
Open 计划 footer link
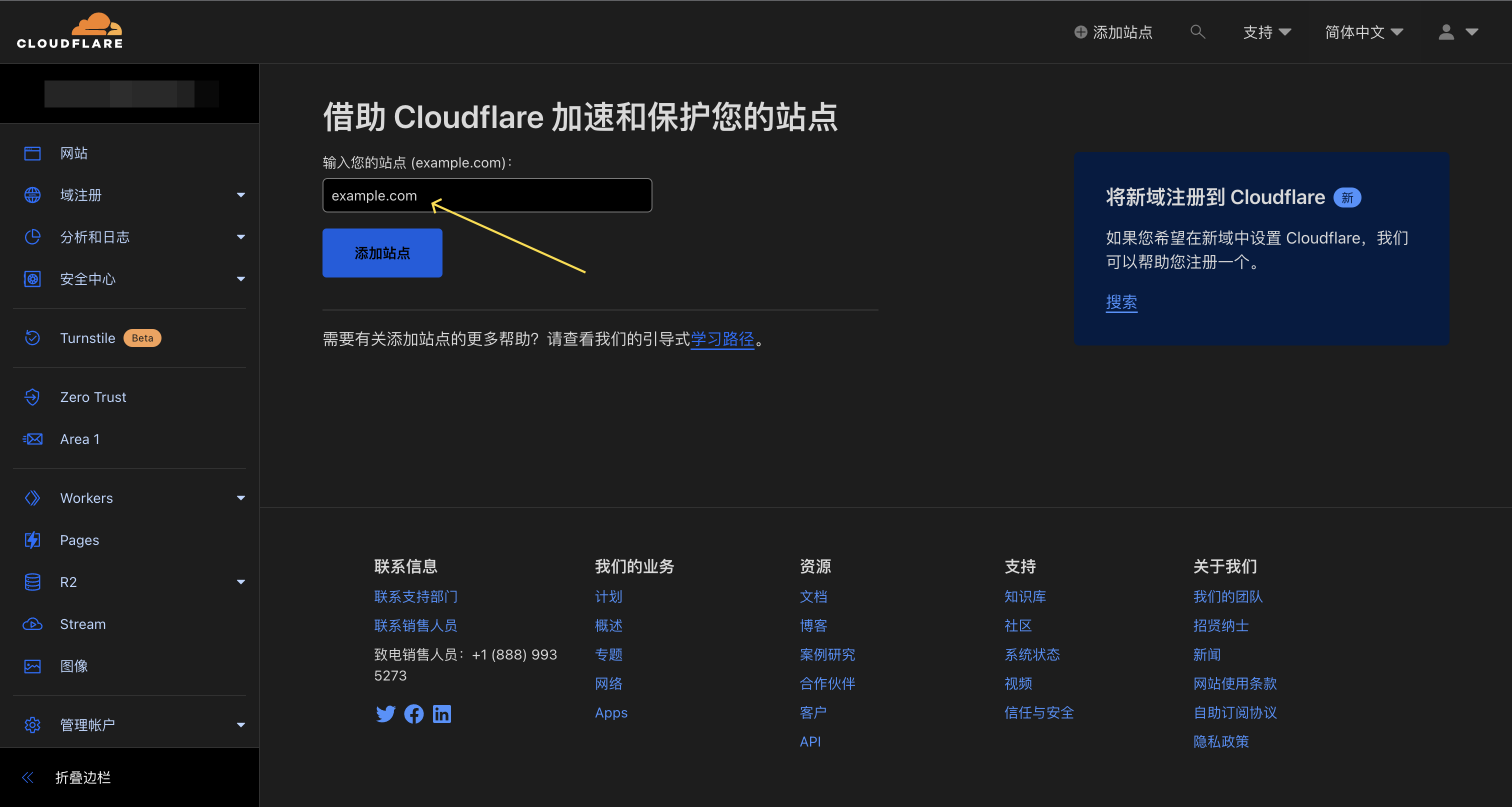609,596
